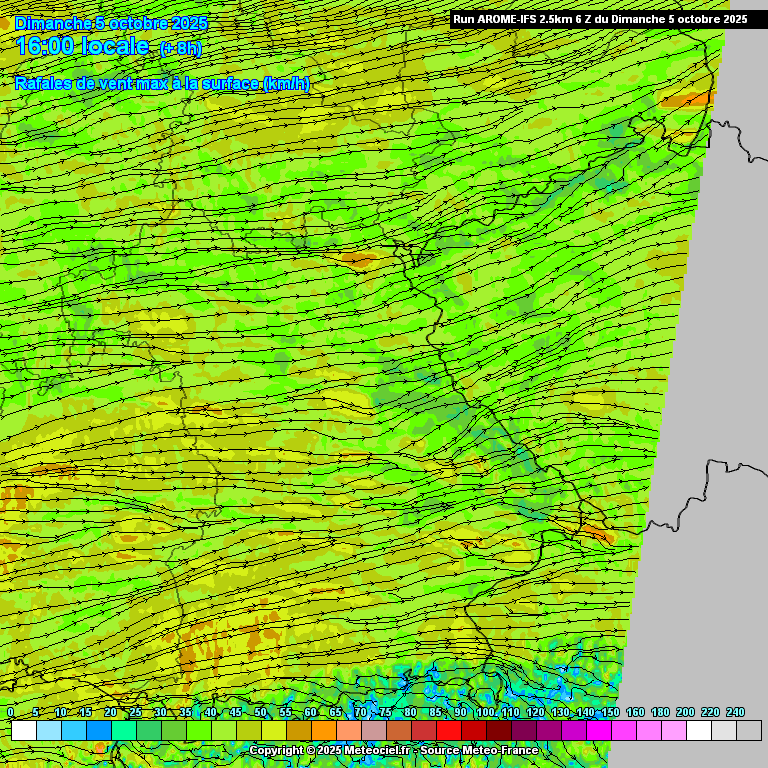Click the '16:00 locale' time label

point(83,46)
